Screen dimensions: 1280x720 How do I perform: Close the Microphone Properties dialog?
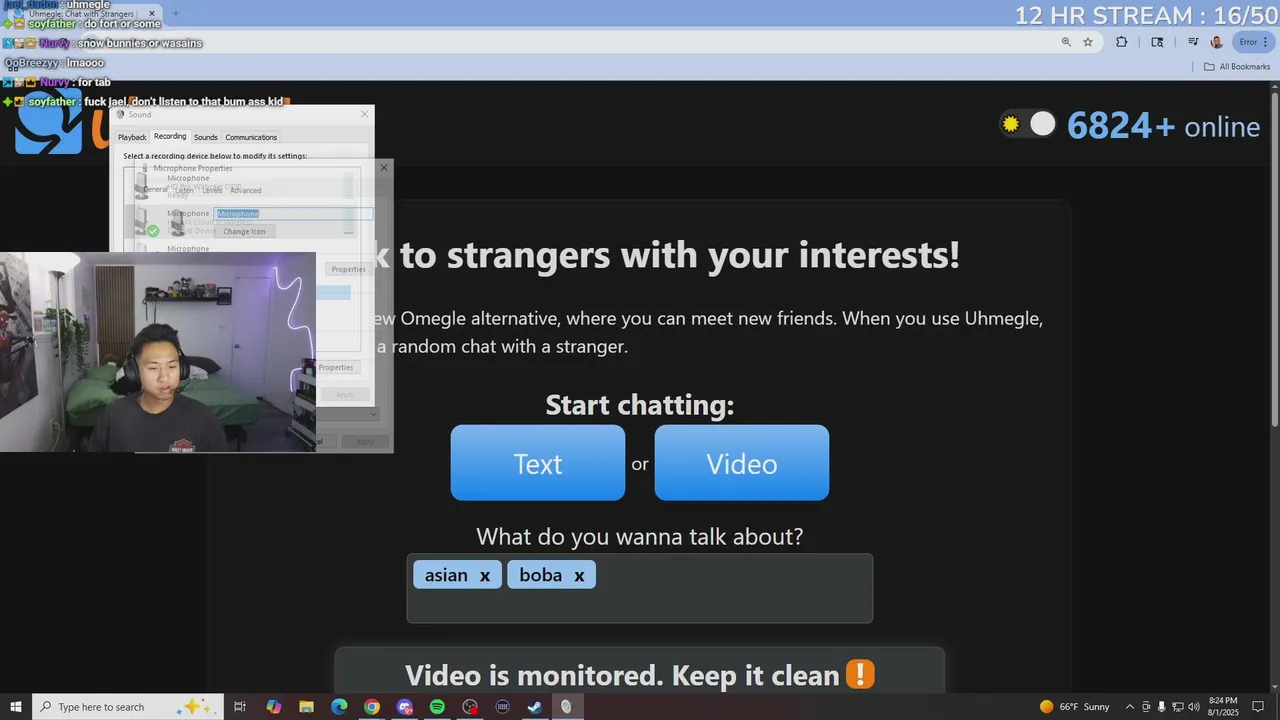383,168
